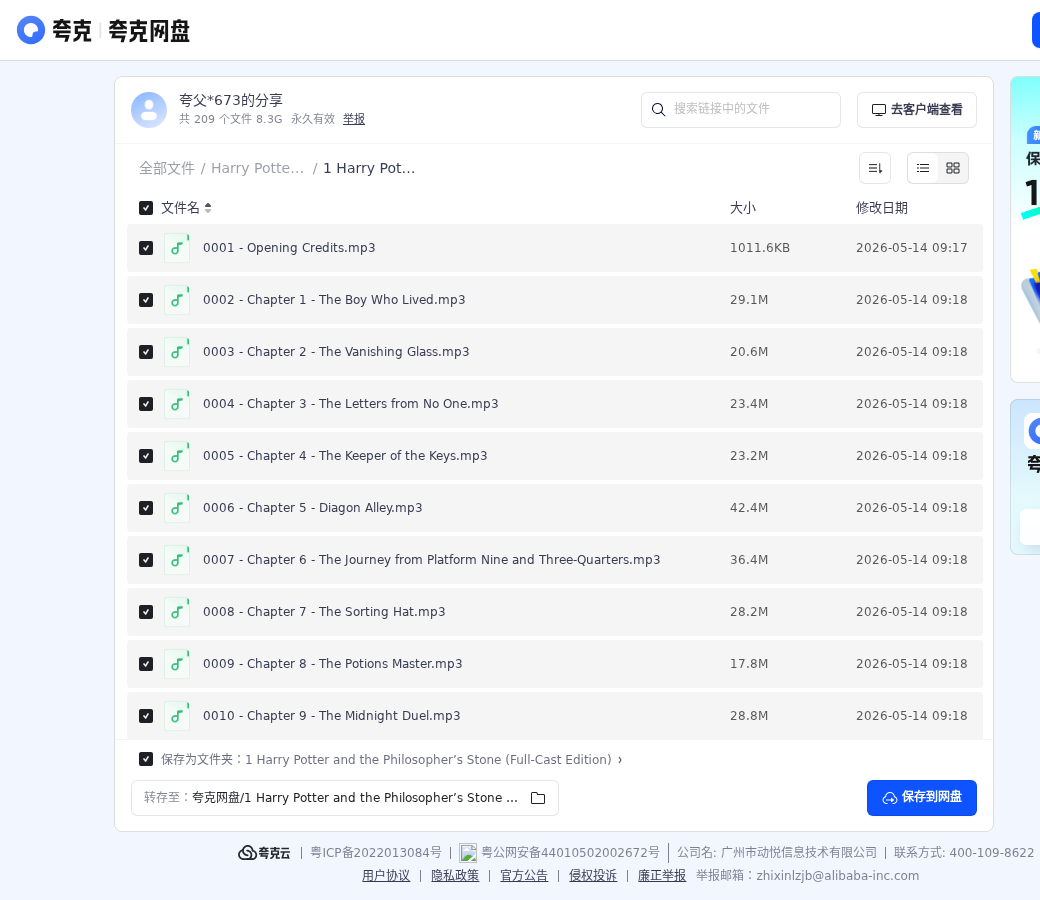This screenshot has width=1040, height=900.
Task: Click file name 0006 - Chapter 5 - Diagon Alley.mp3
Action: (312, 508)
